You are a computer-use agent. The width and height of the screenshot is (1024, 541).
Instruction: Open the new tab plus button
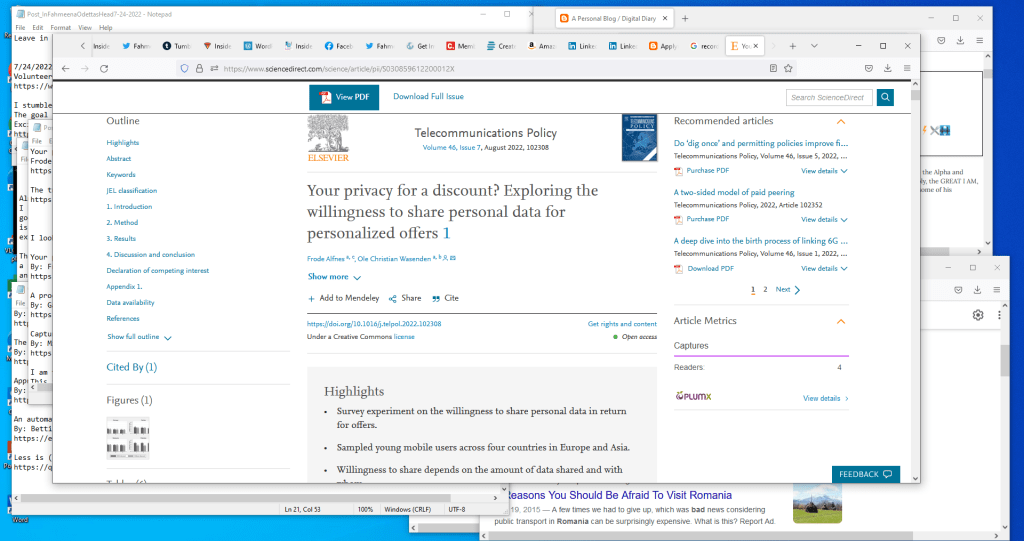792,46
